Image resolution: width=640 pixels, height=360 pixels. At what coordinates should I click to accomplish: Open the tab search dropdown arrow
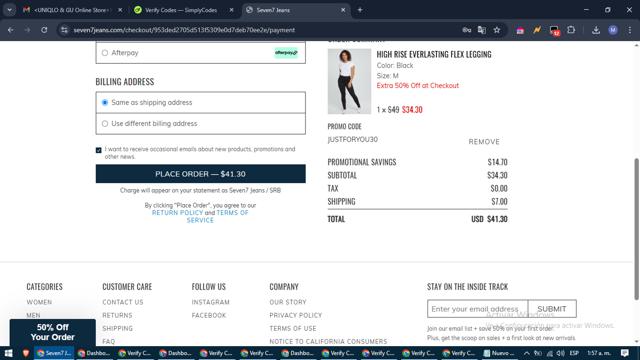coord(9,10)
